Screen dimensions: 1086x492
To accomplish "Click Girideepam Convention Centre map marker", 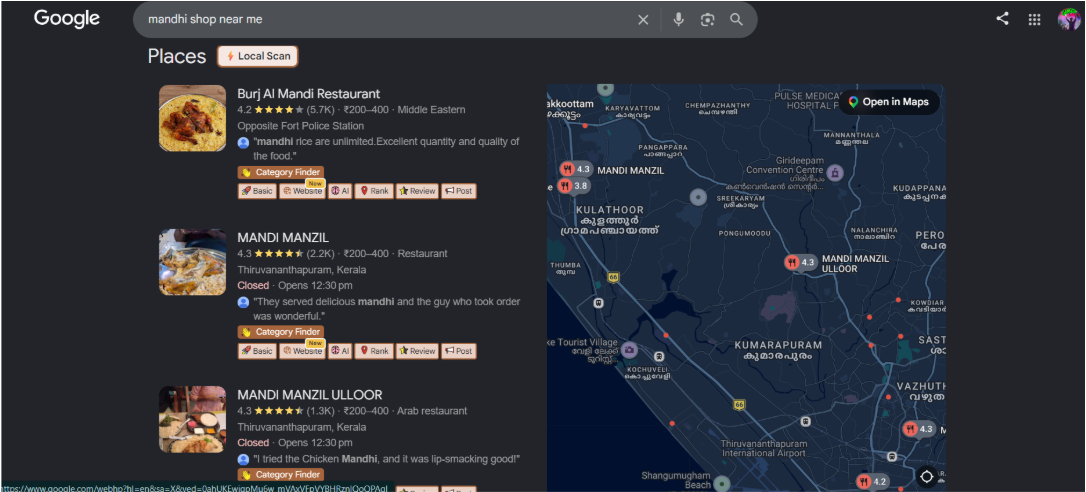I will click(x=835, y=172).
